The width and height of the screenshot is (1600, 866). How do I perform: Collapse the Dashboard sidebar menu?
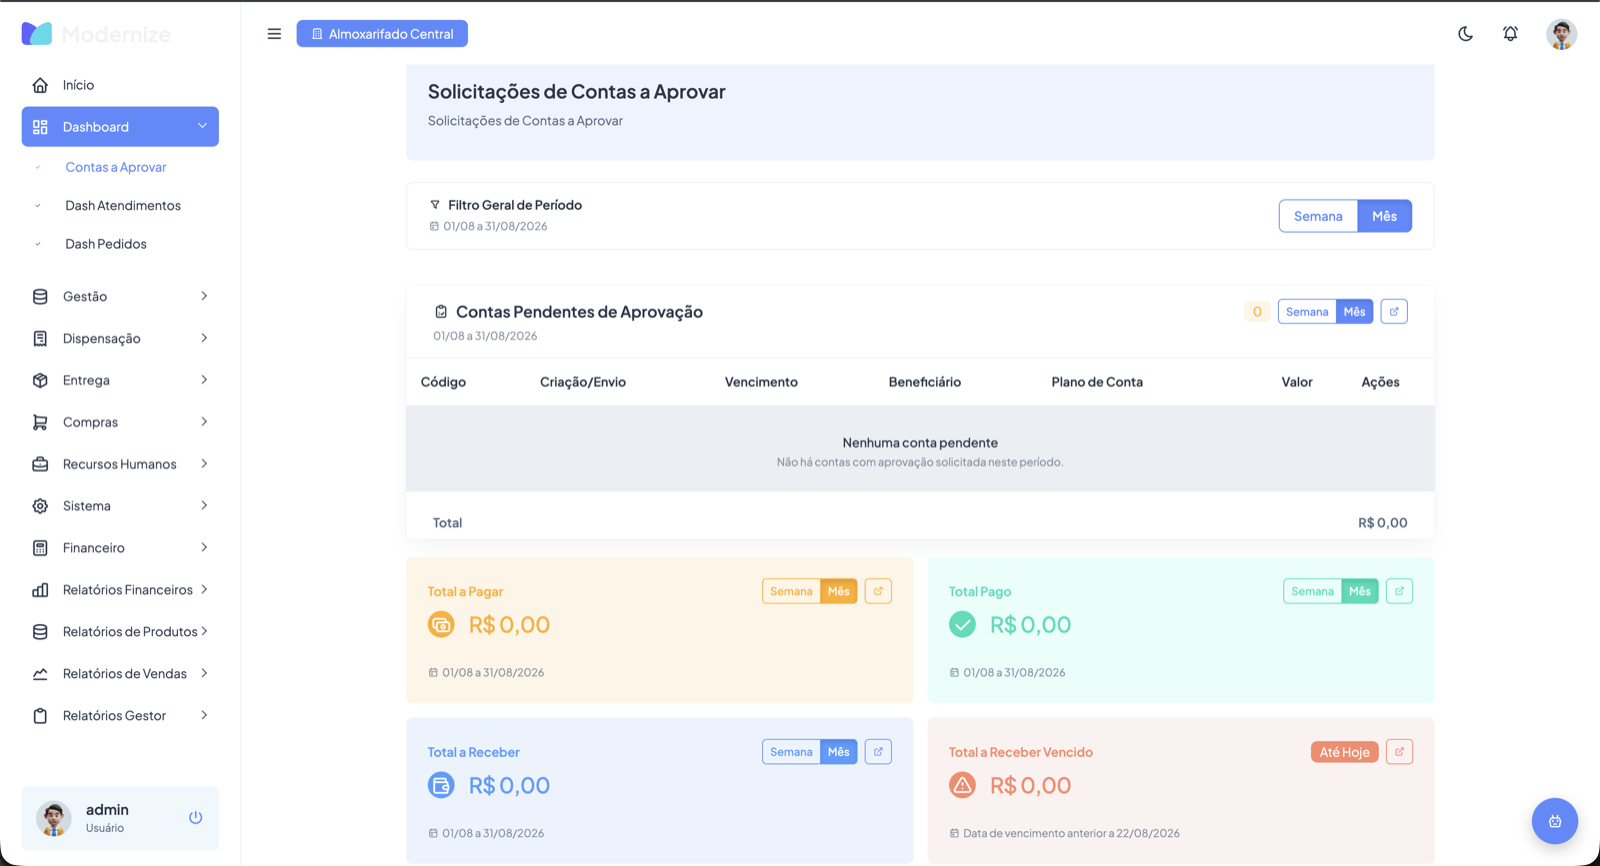[x=120, y=127]
